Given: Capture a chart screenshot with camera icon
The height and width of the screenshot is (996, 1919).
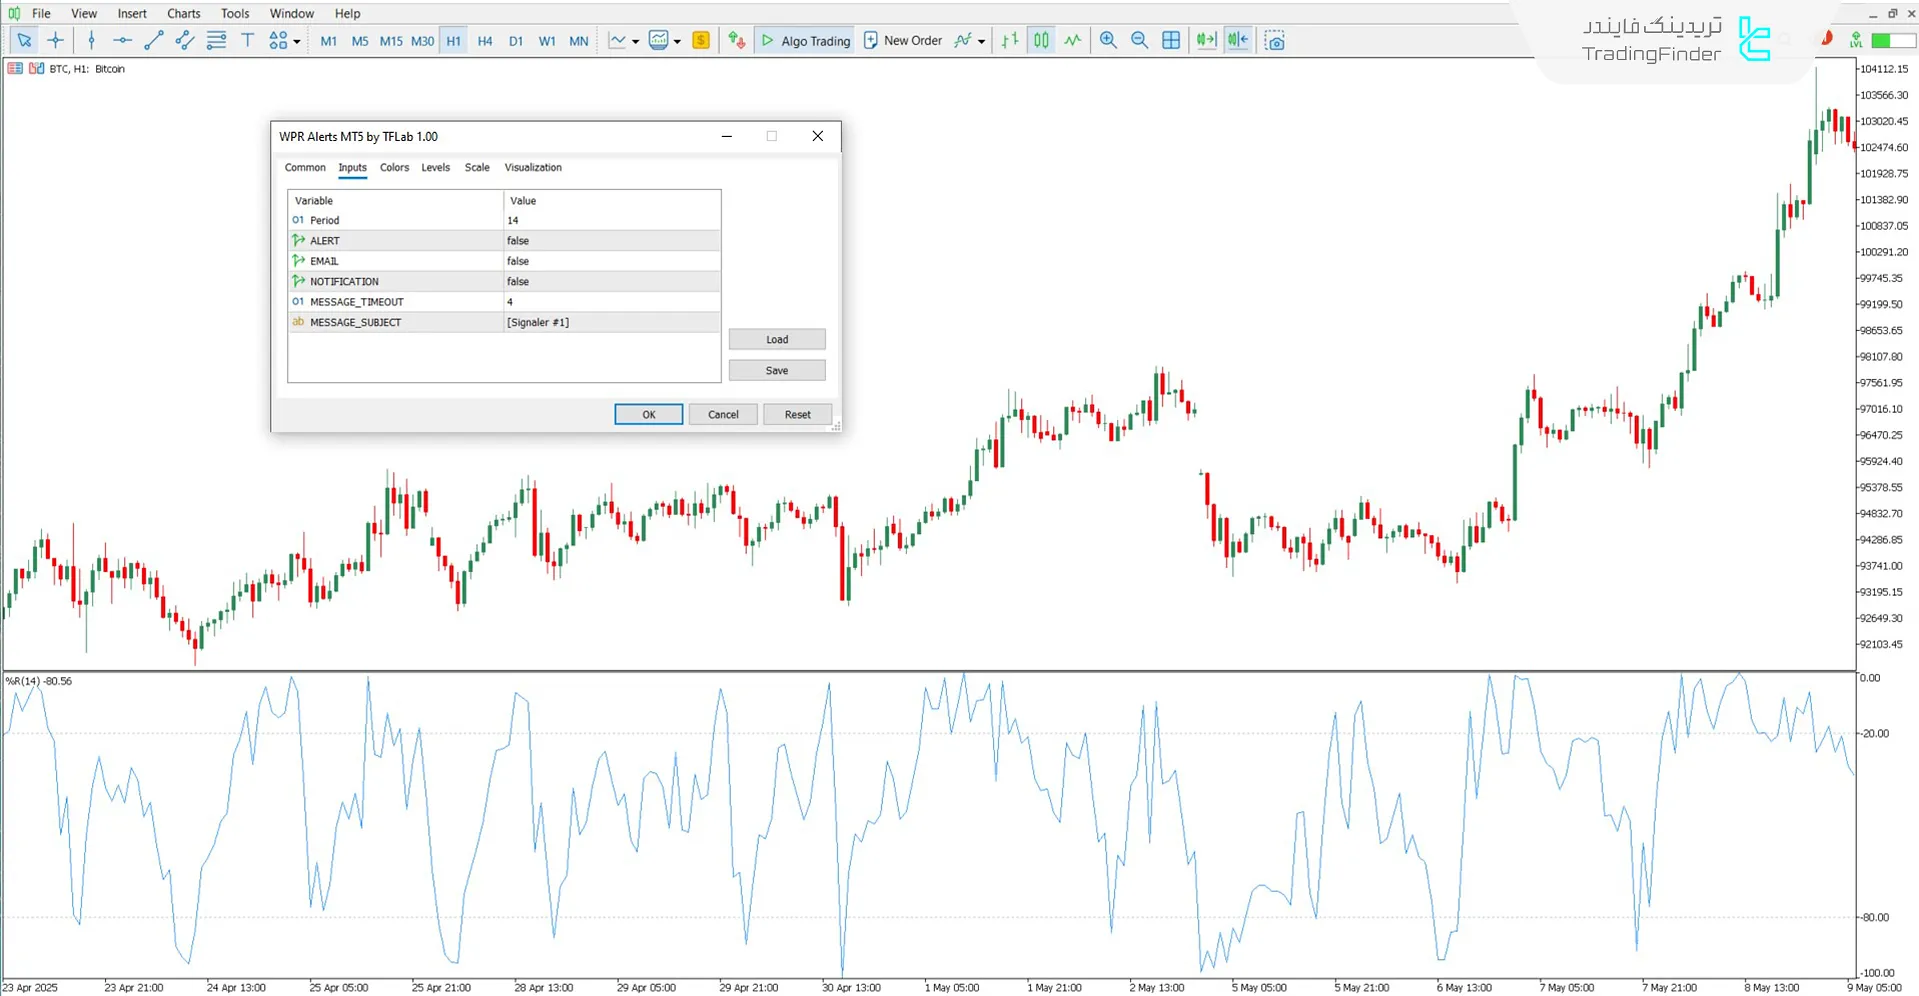Looking at the screenshot, I should tap(1275, 40).
